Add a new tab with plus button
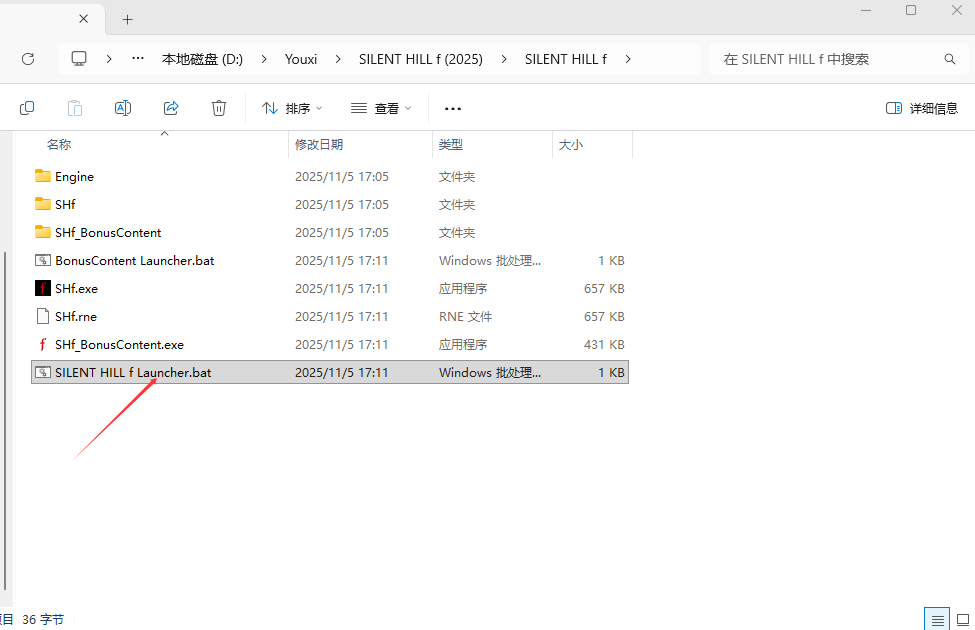Screen dimensions: 975x630 [x=127, y=19]
